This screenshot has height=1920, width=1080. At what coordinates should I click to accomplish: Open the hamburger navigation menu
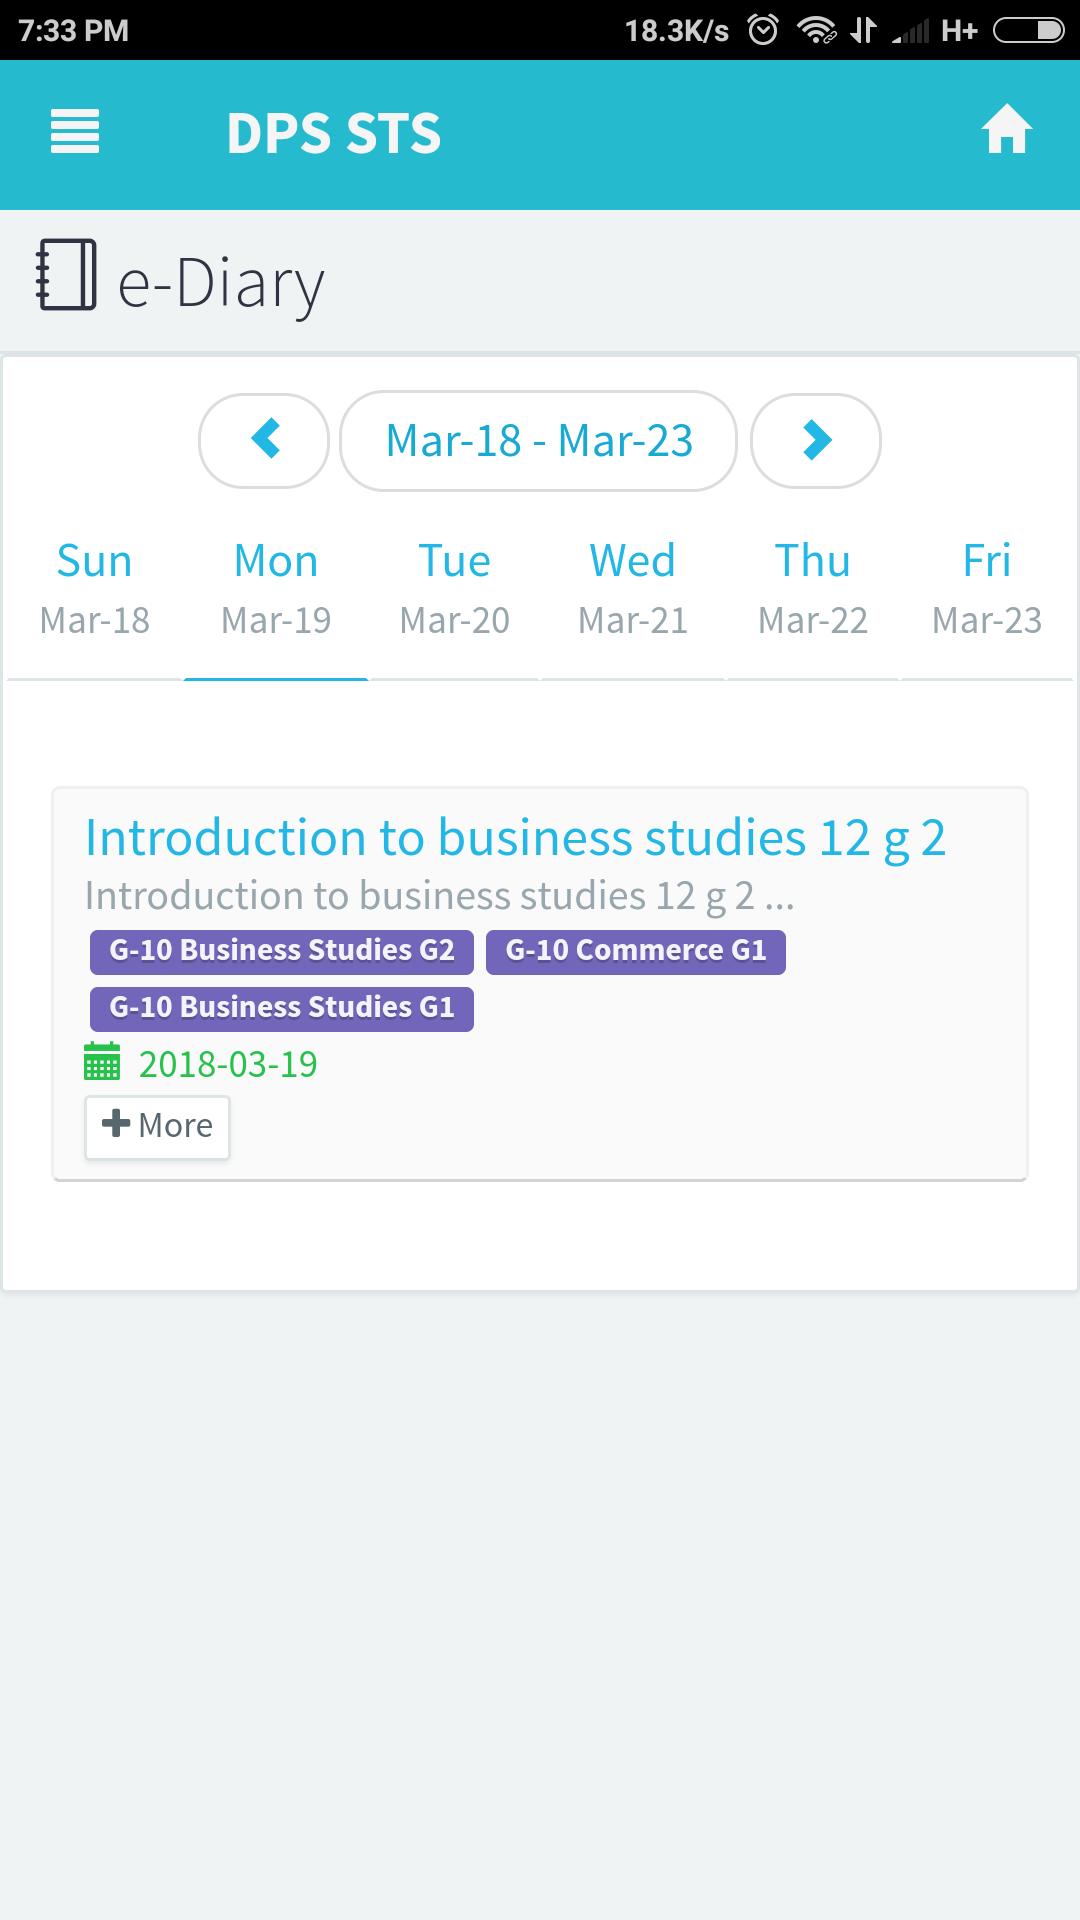(75, 131)
